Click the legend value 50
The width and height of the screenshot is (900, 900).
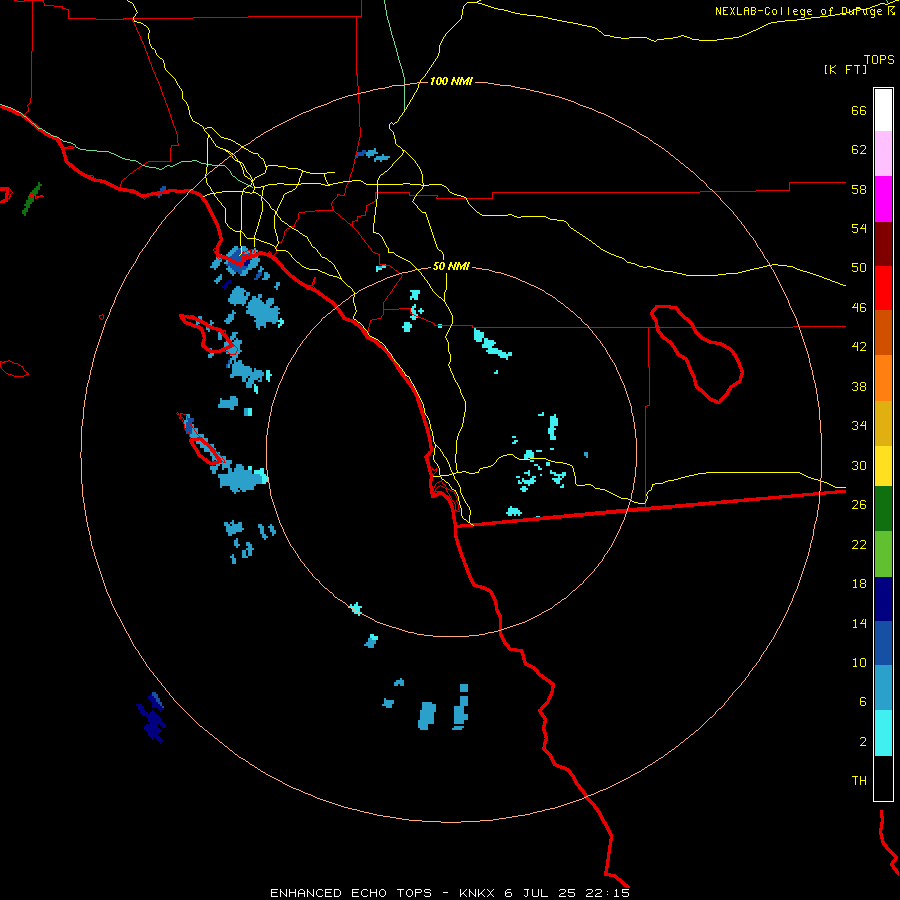click(859, 268)
